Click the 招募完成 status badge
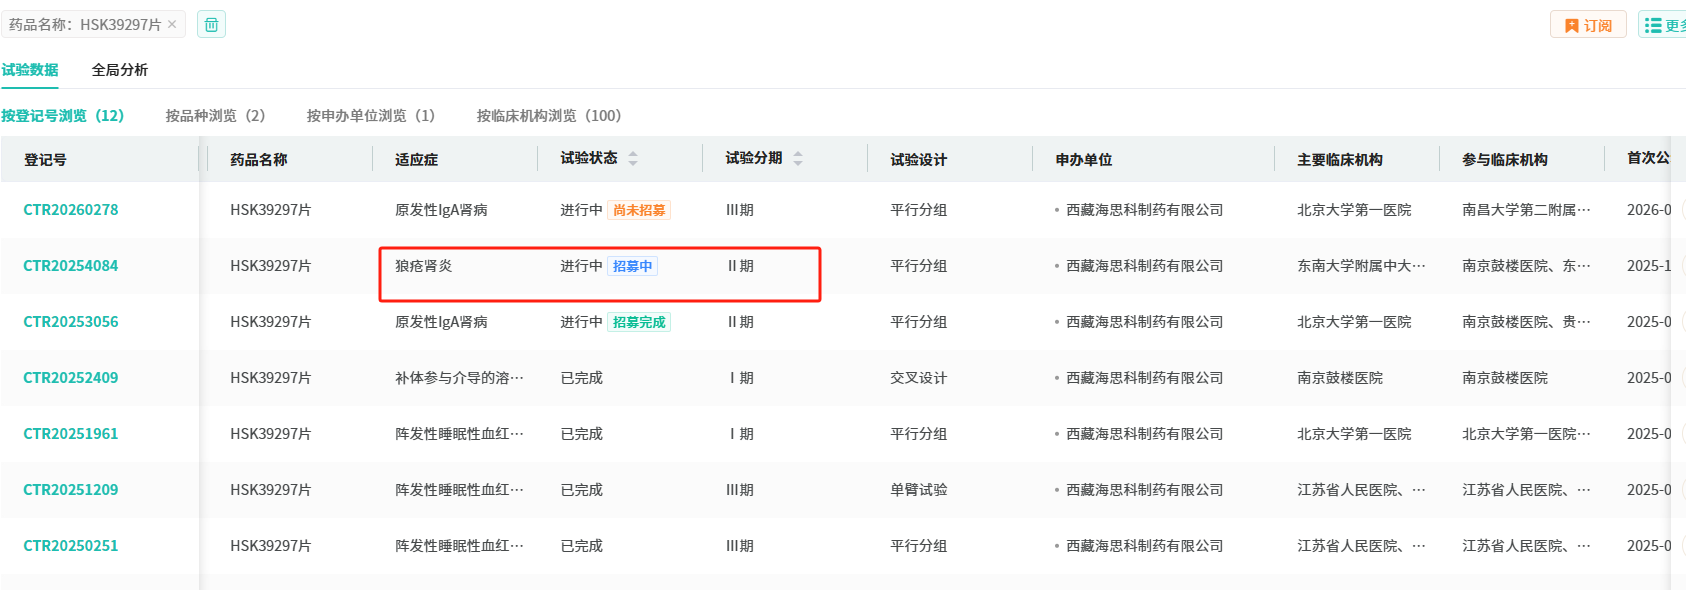The height and width of the screenshot is (590, 1686). [x=639, y=322]
